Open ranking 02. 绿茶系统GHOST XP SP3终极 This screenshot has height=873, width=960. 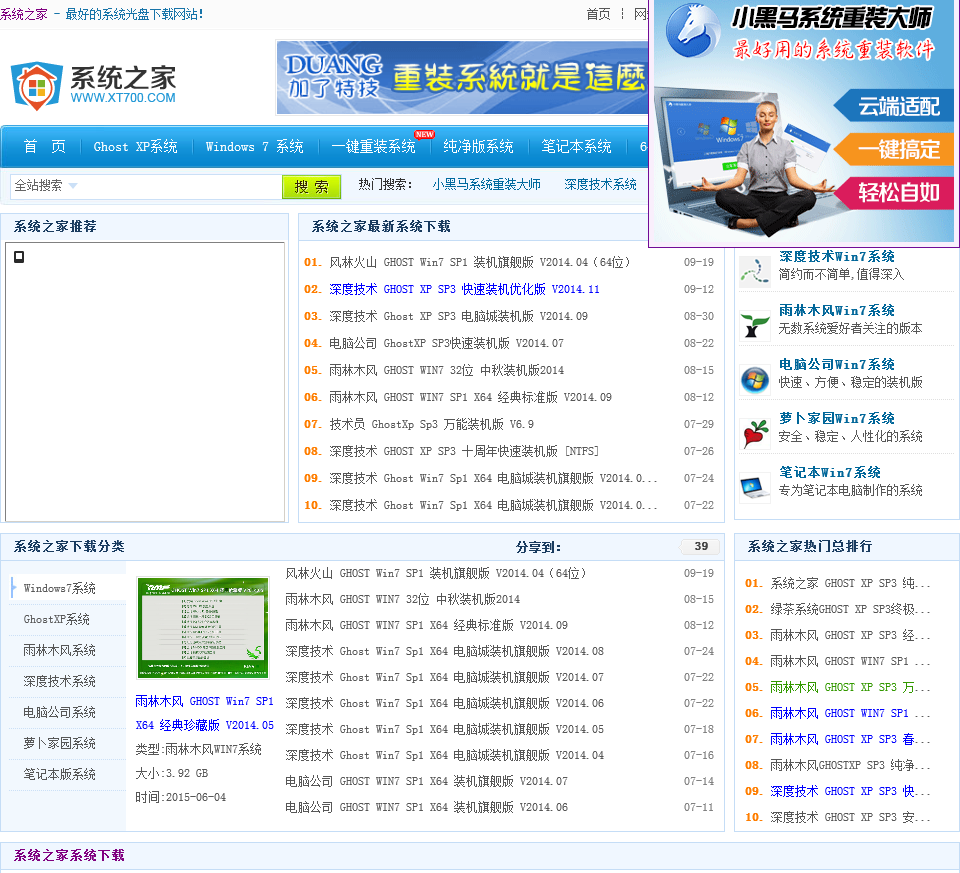tap(850, 609)
